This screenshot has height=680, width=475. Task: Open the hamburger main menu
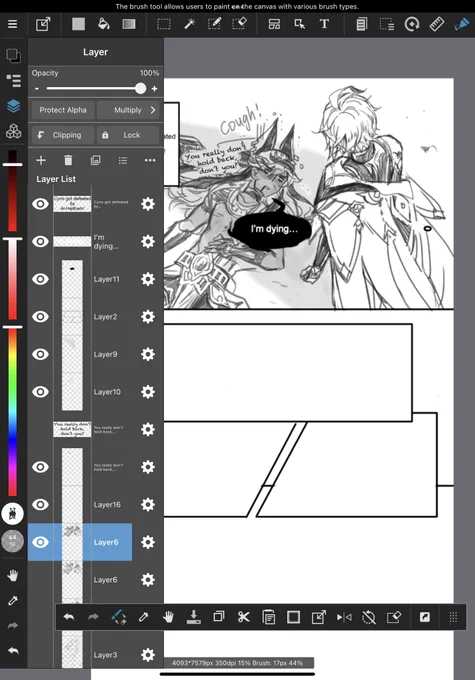coord(13,24)
